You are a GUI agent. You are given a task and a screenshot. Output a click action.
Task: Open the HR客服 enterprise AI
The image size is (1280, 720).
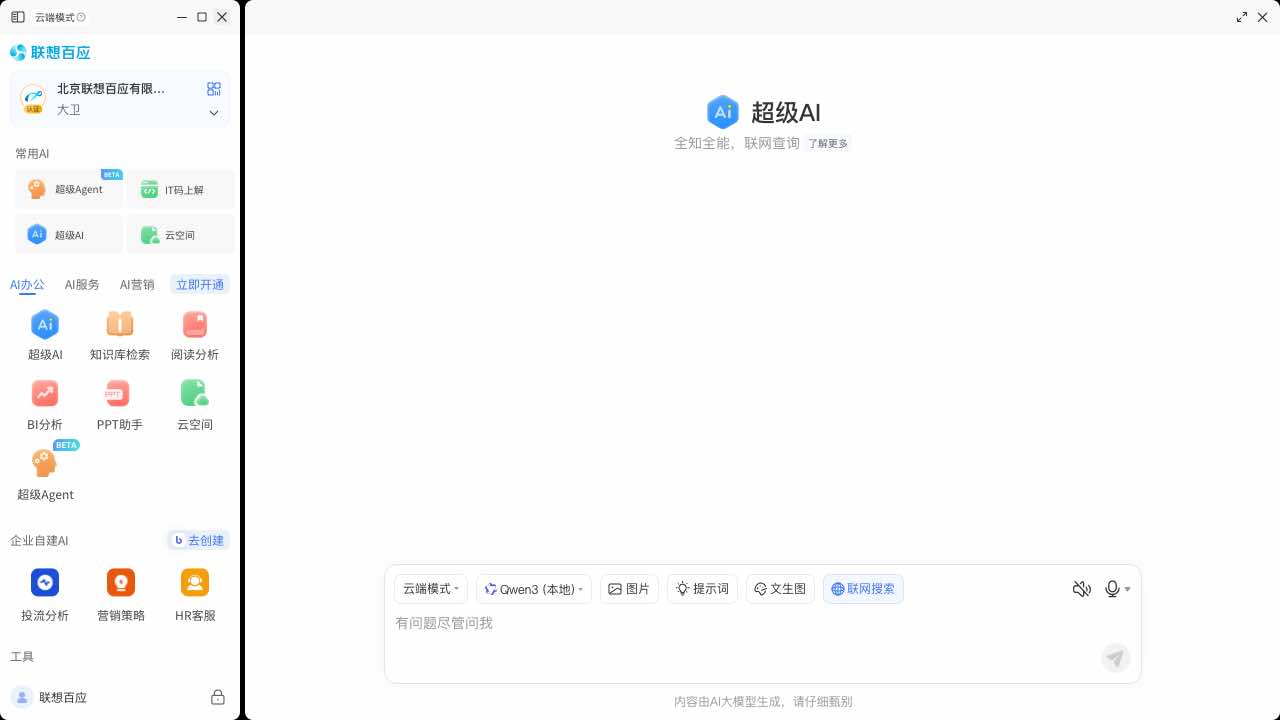coord(194,595)
